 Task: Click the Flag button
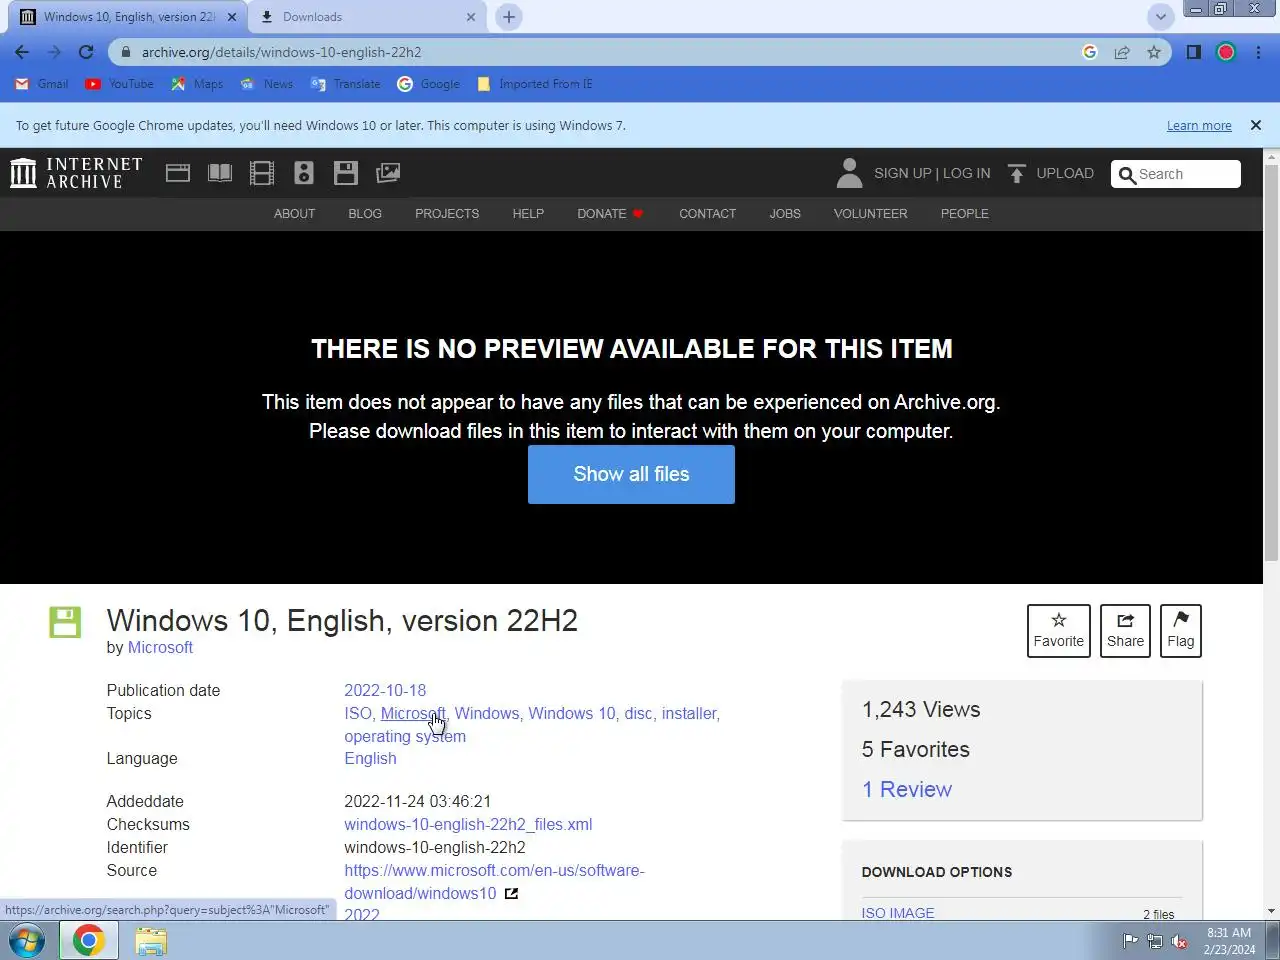click(1181, 631)
